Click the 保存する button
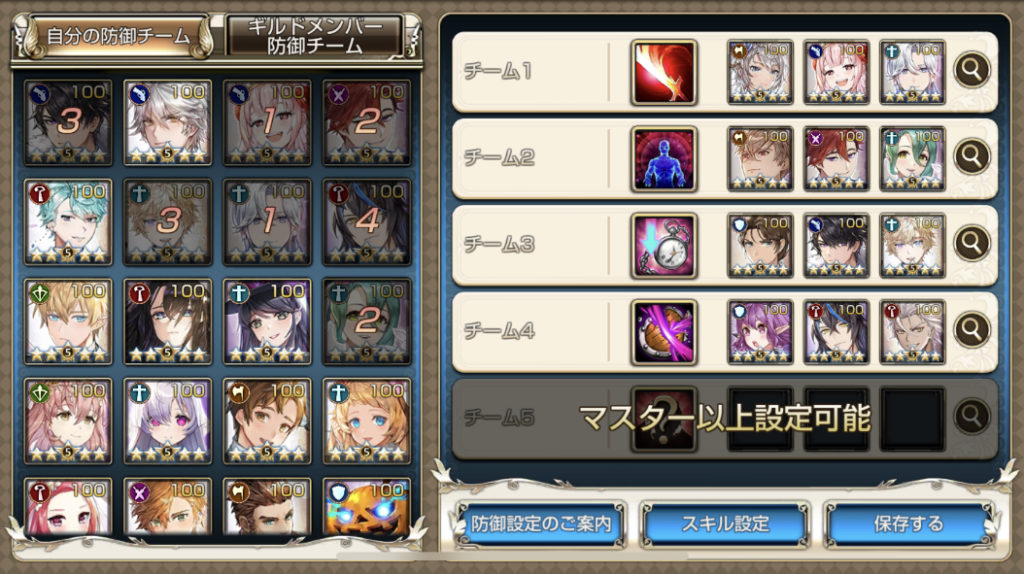The image size is (1024, 574). [908, 524]
